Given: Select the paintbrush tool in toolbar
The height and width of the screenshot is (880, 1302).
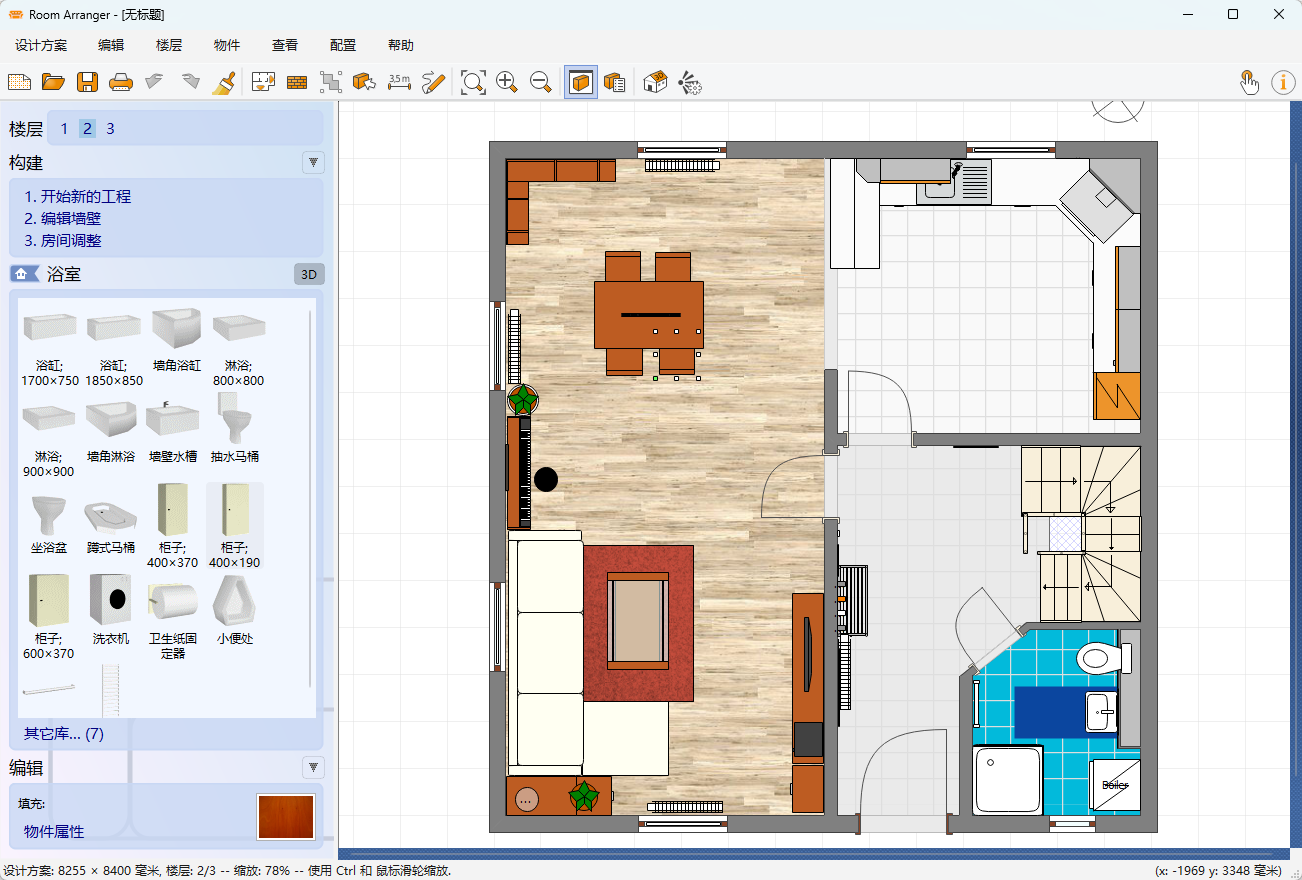Looking at the screenshot, I should (223, 82).
